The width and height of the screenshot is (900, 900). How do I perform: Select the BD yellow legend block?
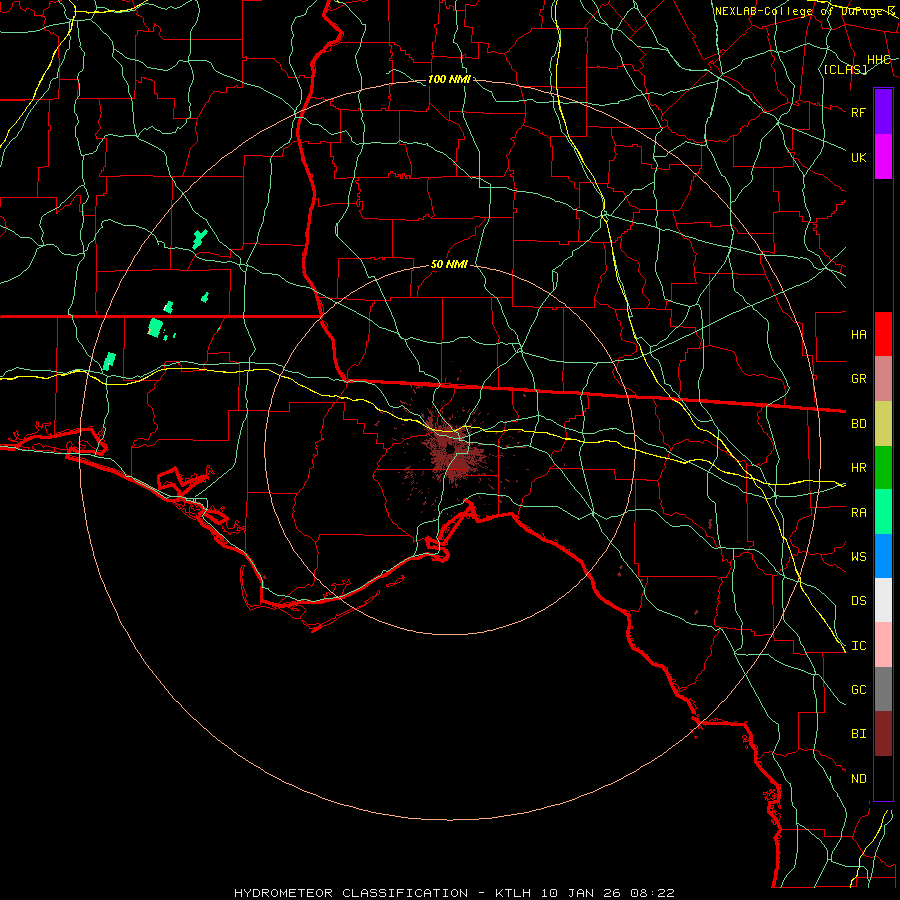883,423
